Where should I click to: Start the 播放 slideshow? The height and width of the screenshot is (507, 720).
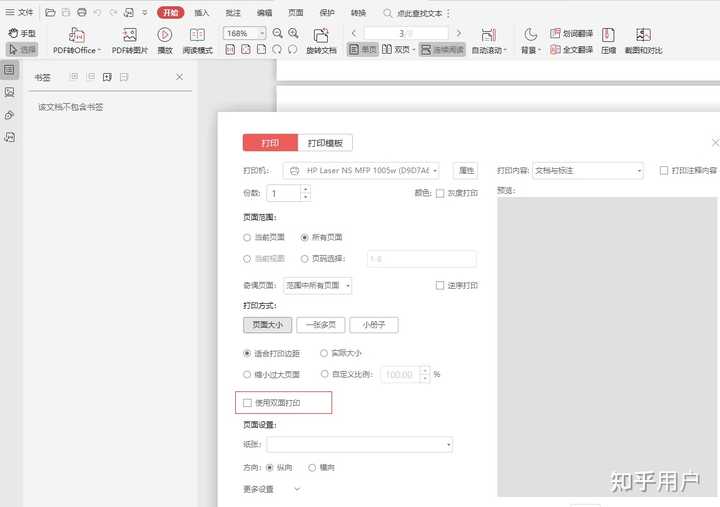coord(164,40)
